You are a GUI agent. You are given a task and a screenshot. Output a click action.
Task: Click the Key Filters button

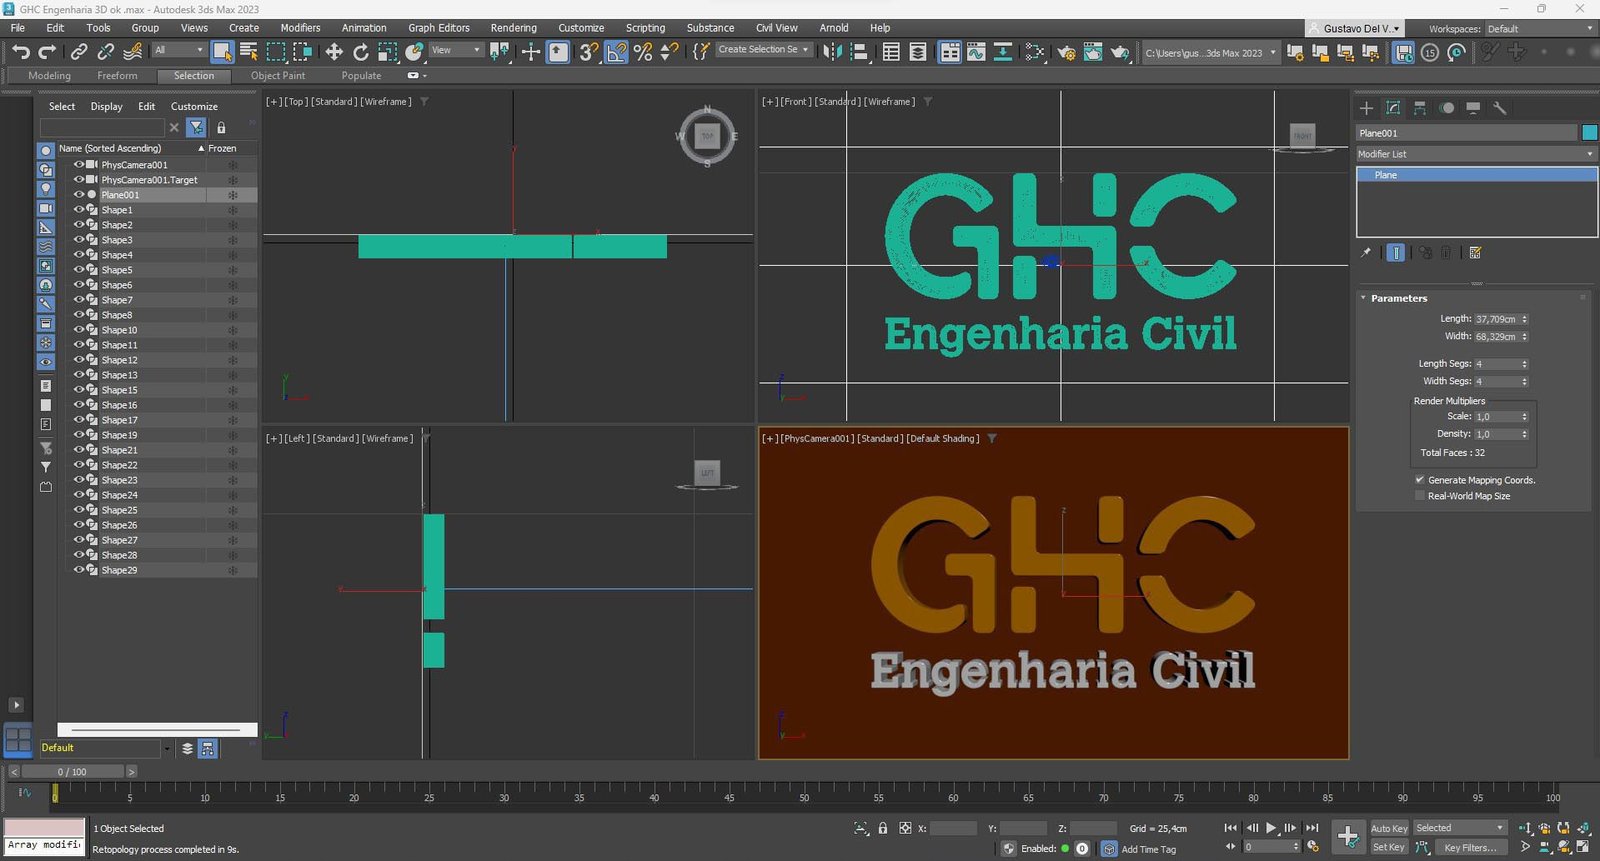coord(1470,847)
